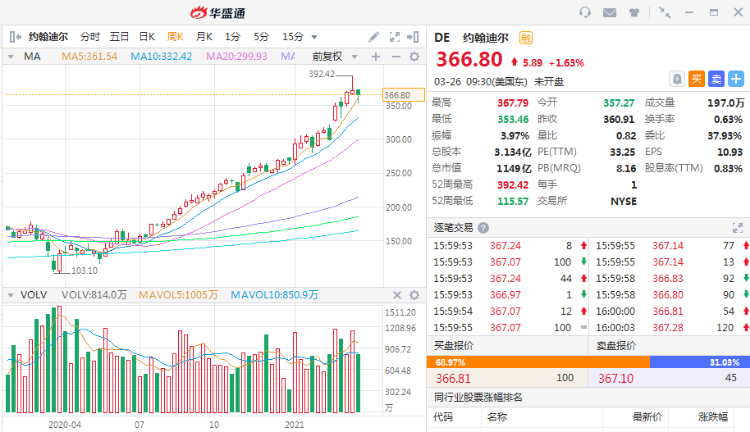Viewport: 750px width, 432px height.
Task: Click MA5:361.54 indicator label
Action: (89, 57)
